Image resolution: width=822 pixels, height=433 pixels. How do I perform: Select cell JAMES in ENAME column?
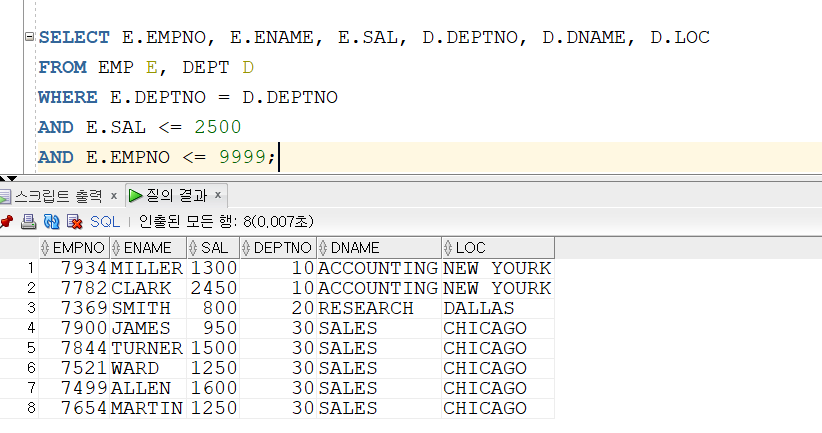(148, 328)
